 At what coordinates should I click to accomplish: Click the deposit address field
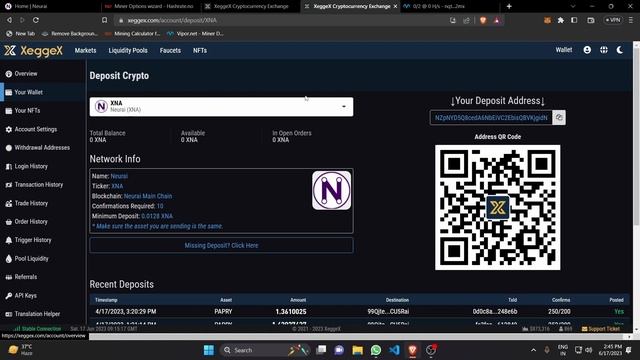[491, 118]
